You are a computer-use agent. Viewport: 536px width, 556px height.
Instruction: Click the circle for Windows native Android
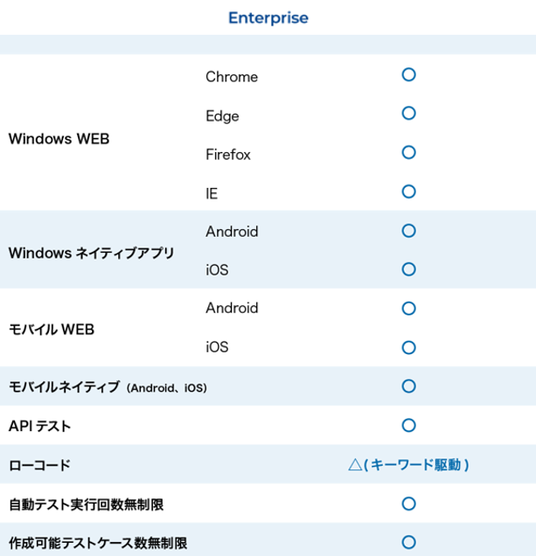click(x=409, y=230)
